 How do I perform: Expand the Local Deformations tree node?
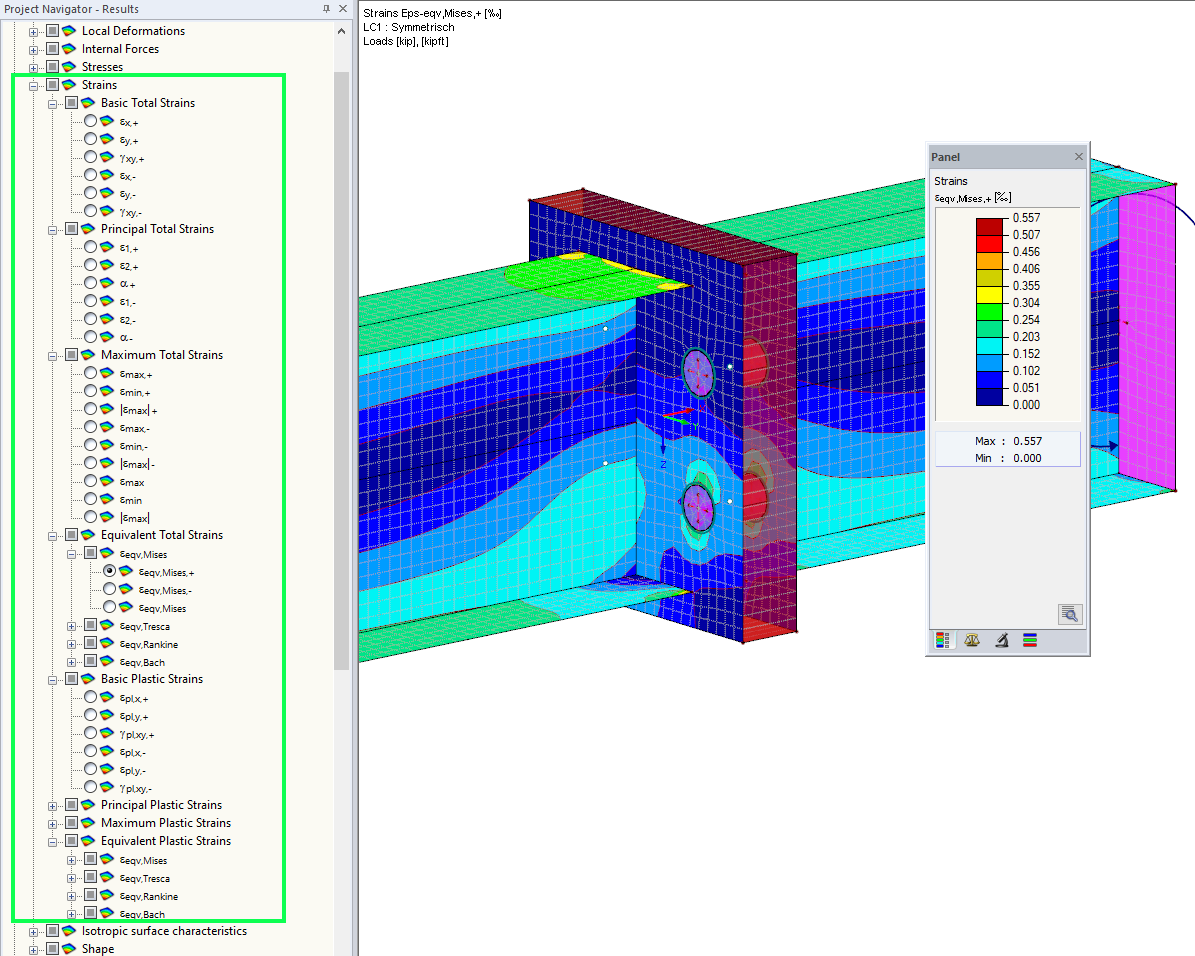click(x=34, y=30)
